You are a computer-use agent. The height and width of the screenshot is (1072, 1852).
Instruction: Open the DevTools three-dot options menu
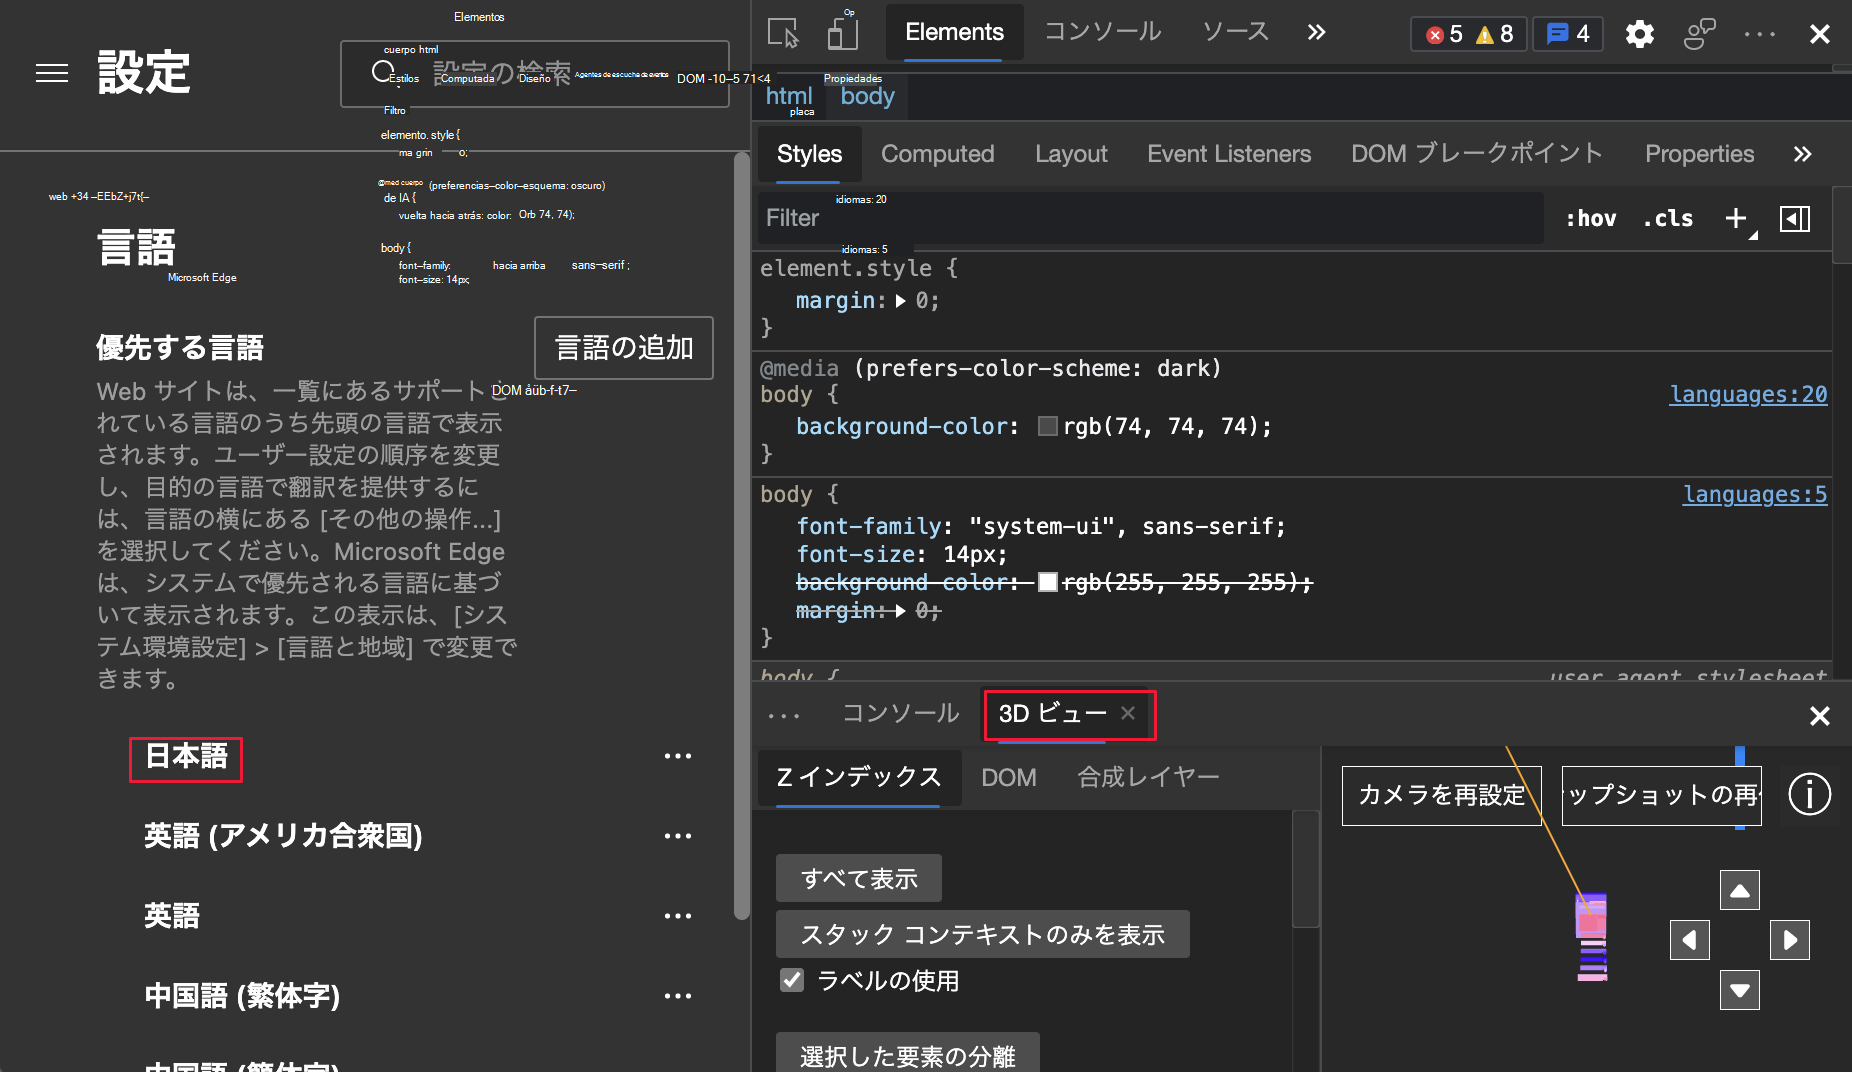point(1759,33)
